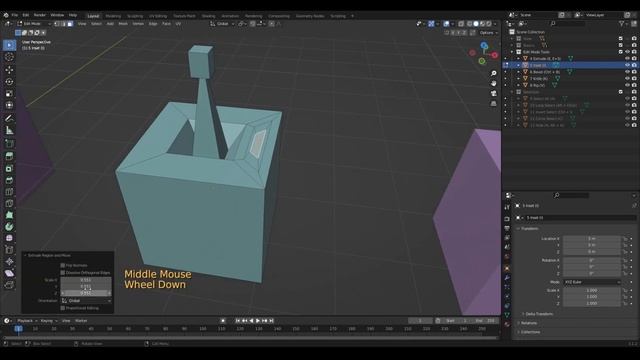Switch perspective/orthographic grid icon
Screen dimensions: 640x360
[493, 104]
